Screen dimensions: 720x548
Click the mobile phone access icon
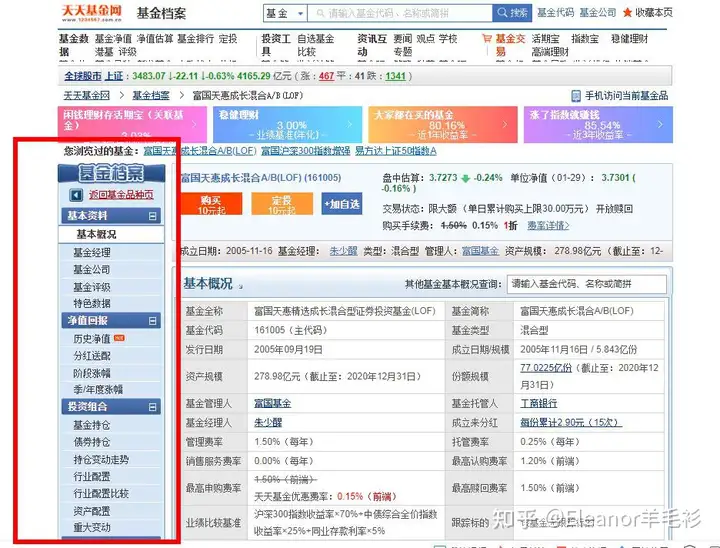tap(576, 96)
